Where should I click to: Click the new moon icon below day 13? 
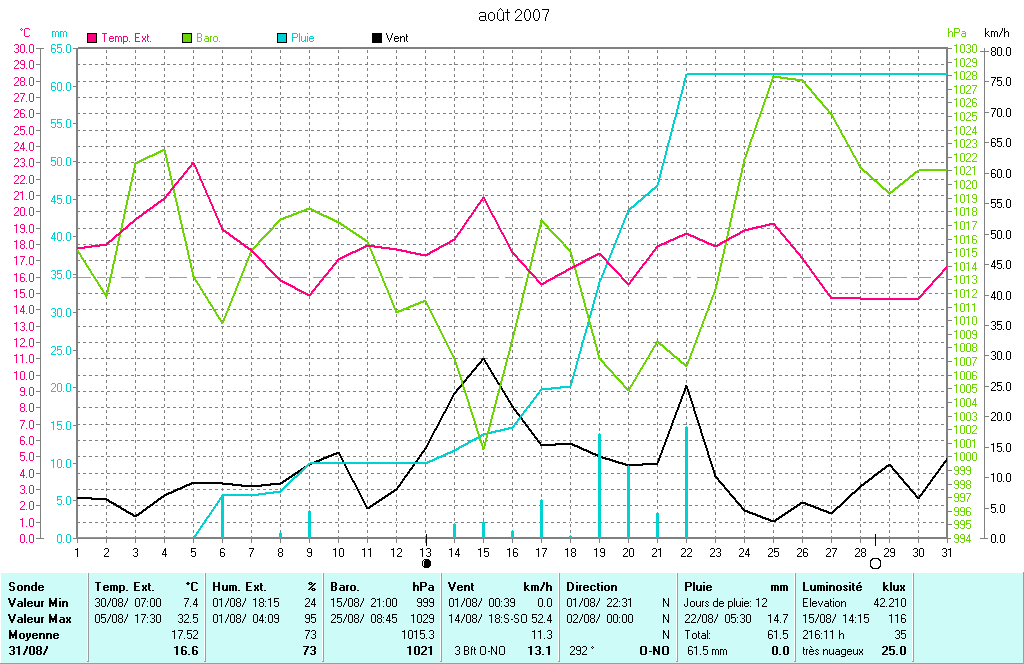[x=426, y=563]
